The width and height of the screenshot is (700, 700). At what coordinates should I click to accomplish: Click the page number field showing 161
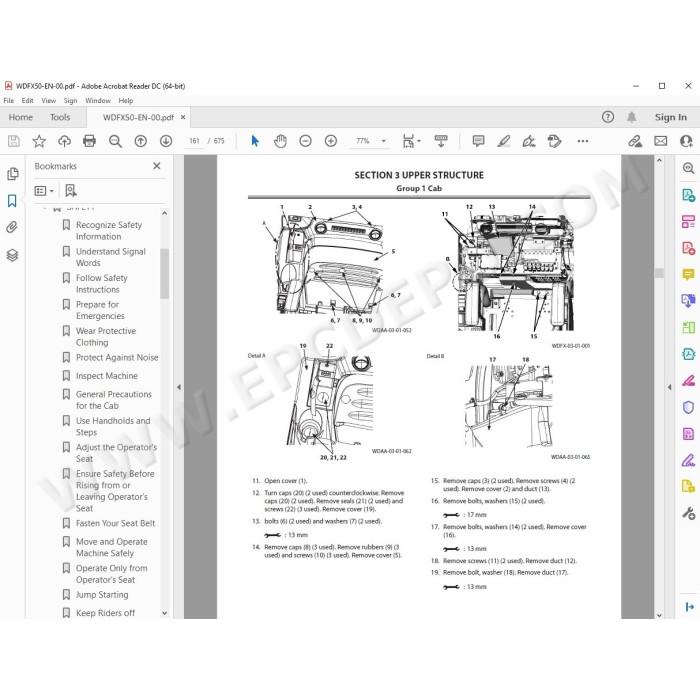click(x=194, y=141)
